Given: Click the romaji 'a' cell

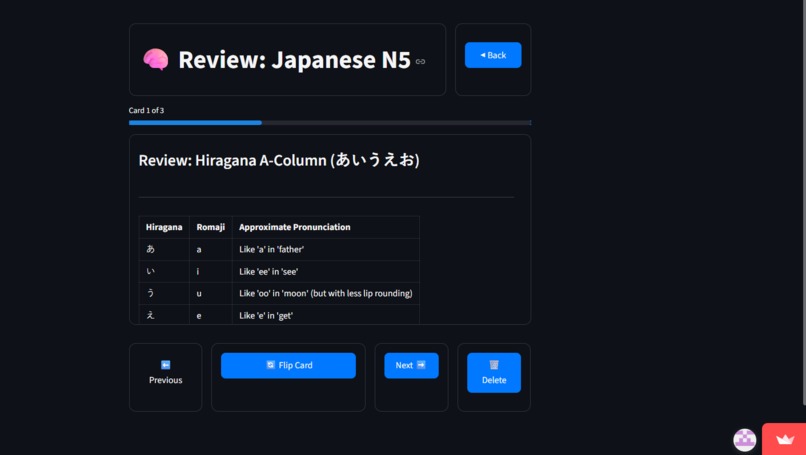Looking at the screenshot, I should pyautogui.click(x=211, y=249).
